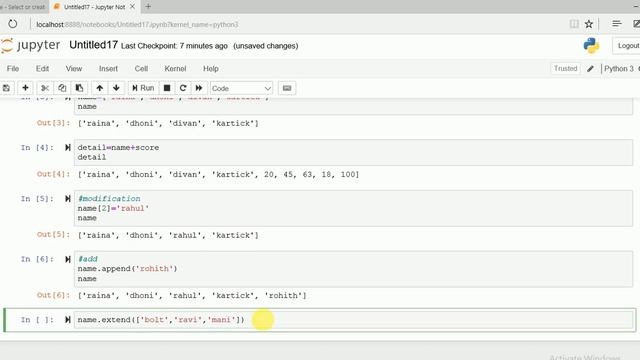Click the Run button in toolbar
Image resolution: width=640 pixels, height=360 pixels.
coord(143,88)
